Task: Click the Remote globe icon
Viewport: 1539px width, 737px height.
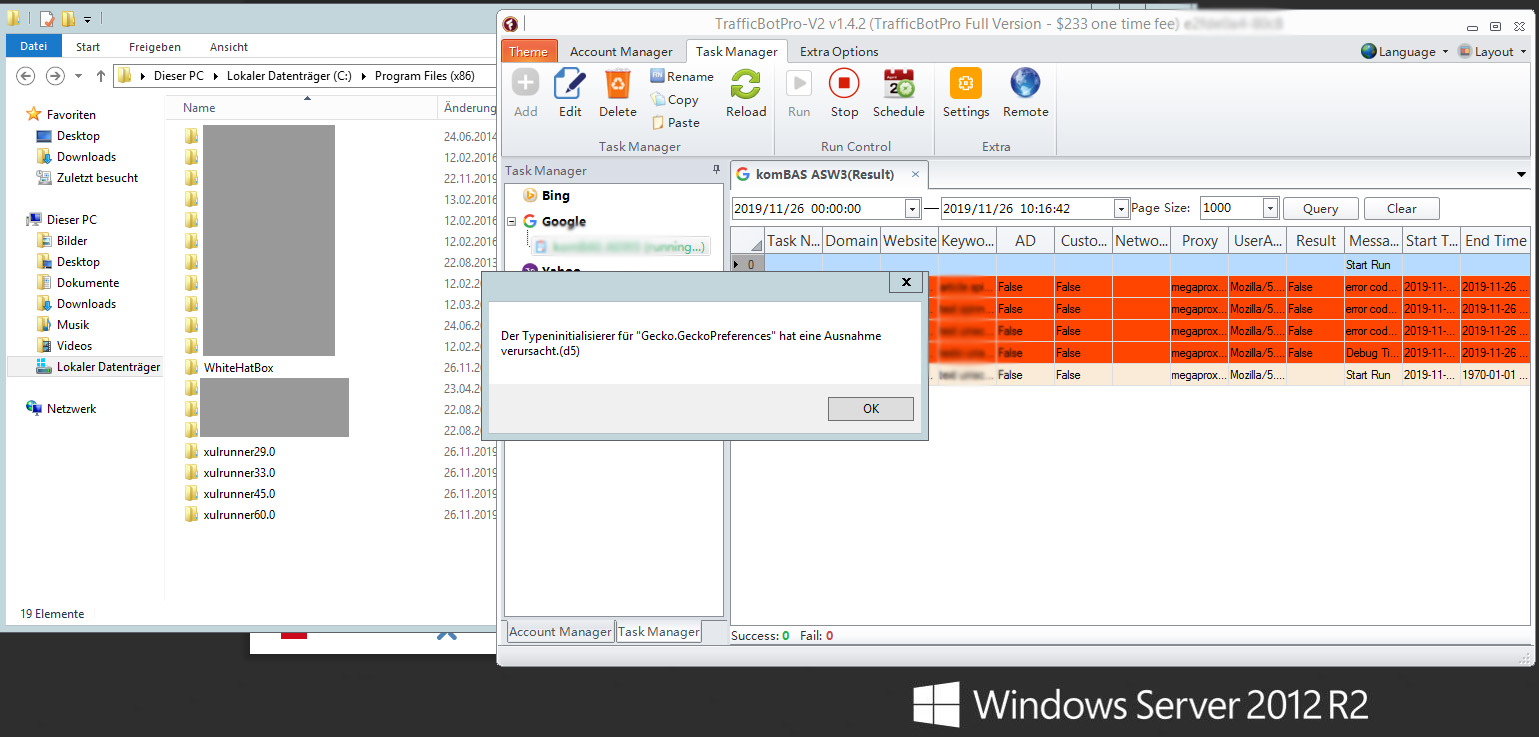Action: pyautogui.click(x=1025, y=83)
